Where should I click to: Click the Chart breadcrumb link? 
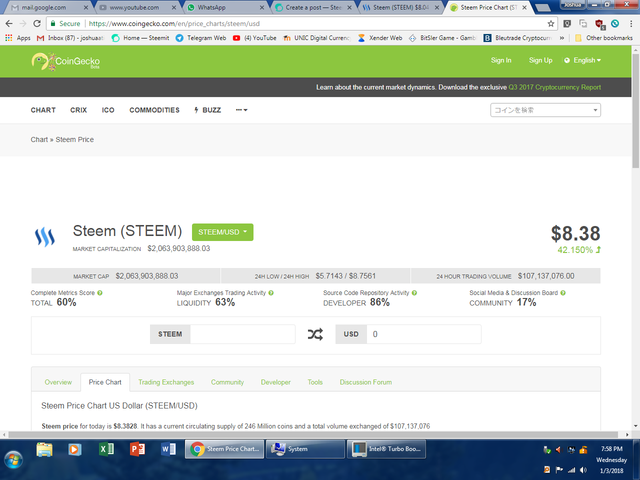[39, 140]
